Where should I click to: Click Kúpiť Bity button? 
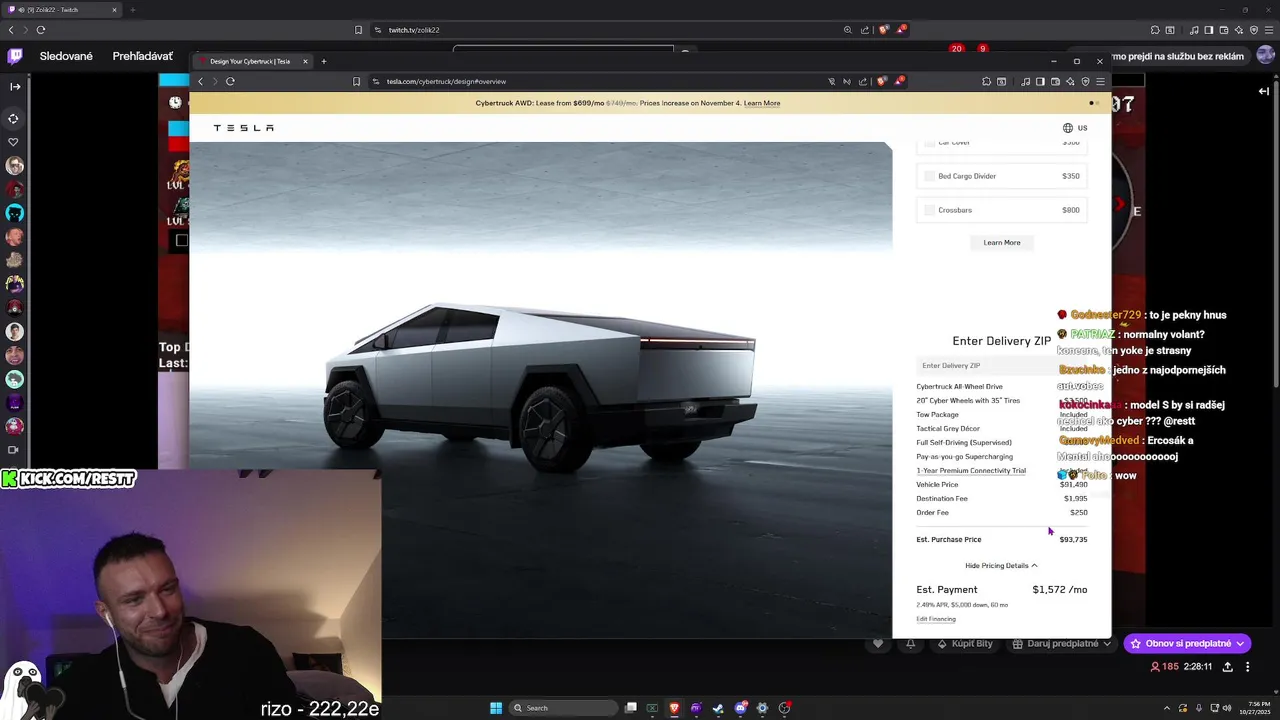point(965,644)
